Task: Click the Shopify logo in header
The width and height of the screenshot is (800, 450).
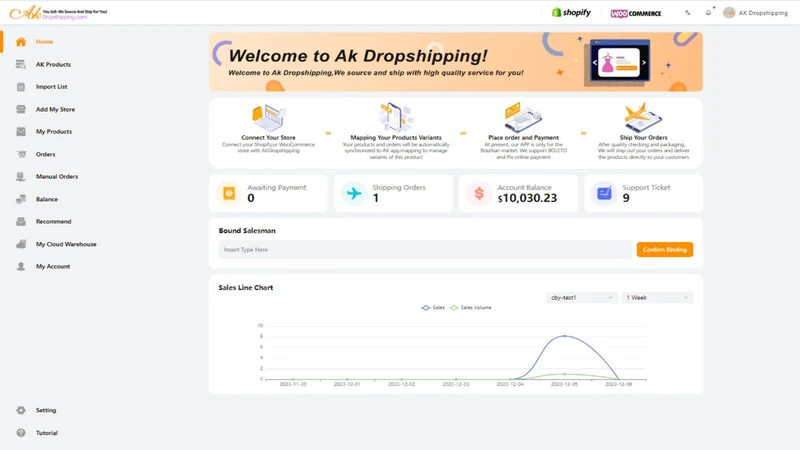Action: pyautogui.click(x=571, y=12)
